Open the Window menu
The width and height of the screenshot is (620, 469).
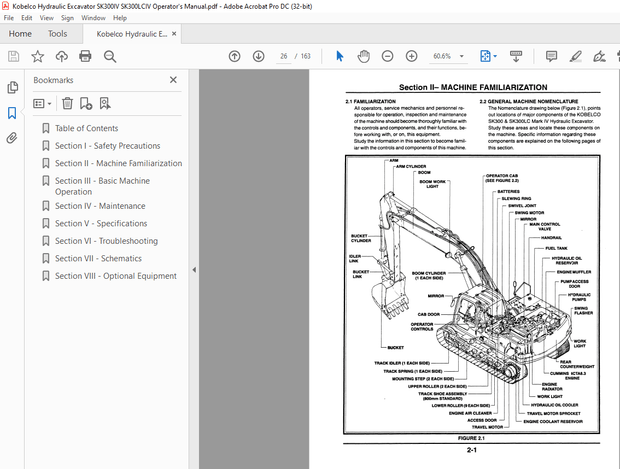(93, 18)
